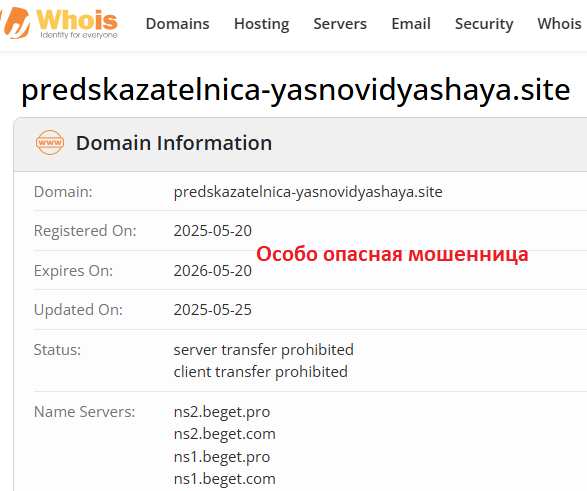The height and width of the screenshot is (491, 587).
Task: Click the domain value predskazatelnica-yasnovidyashaya.site
Action: (308, 192)
